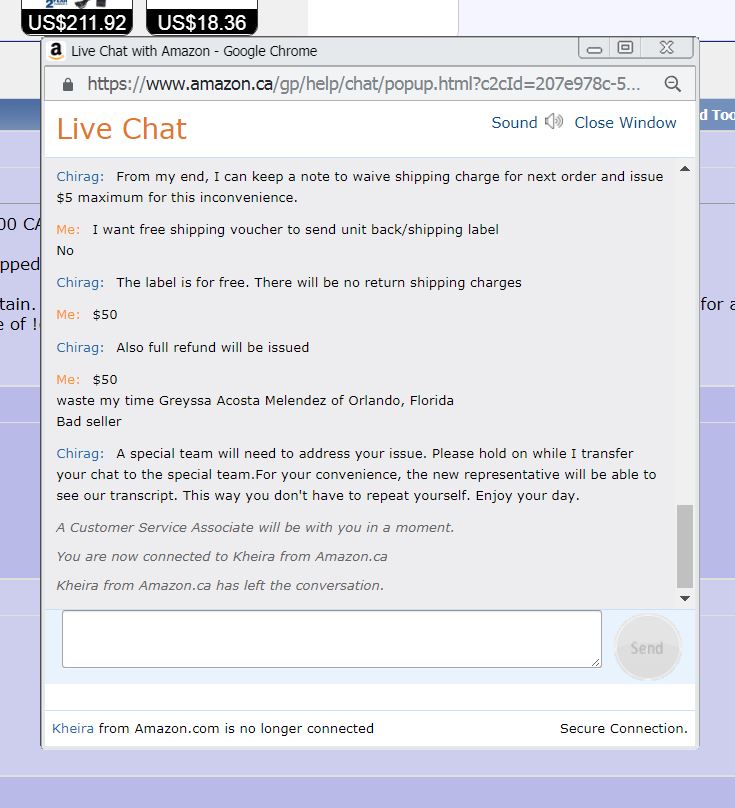Screen dimensions: 735x808
Task: Click 'is no longer connected' status text
Action: pos(299,728)
